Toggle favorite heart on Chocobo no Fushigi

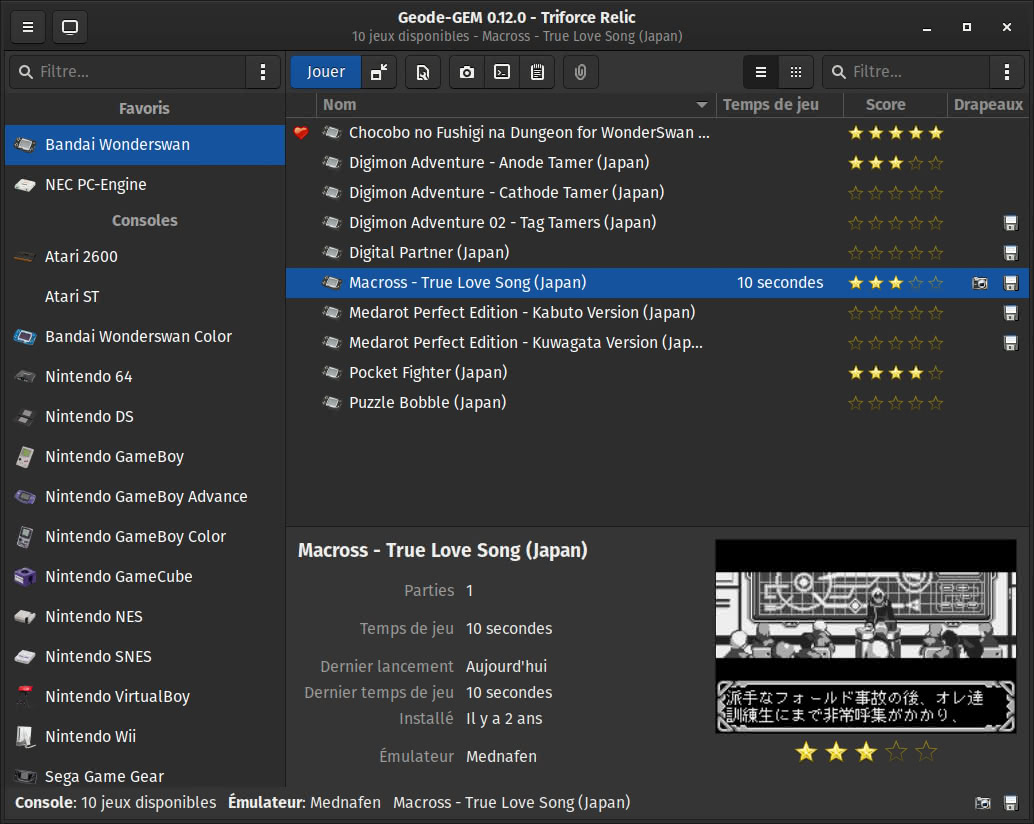pos(301,133)
